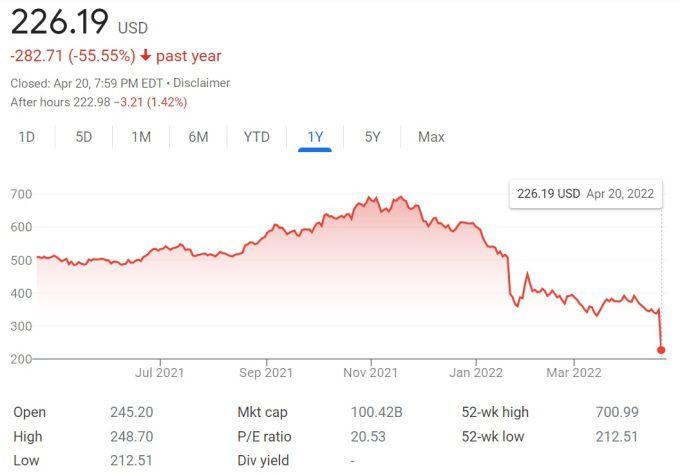The height and width of the screenshot is (475, 680).
Task: Show the Max time range
Action: pyautogui.click(x=431, y=137)
